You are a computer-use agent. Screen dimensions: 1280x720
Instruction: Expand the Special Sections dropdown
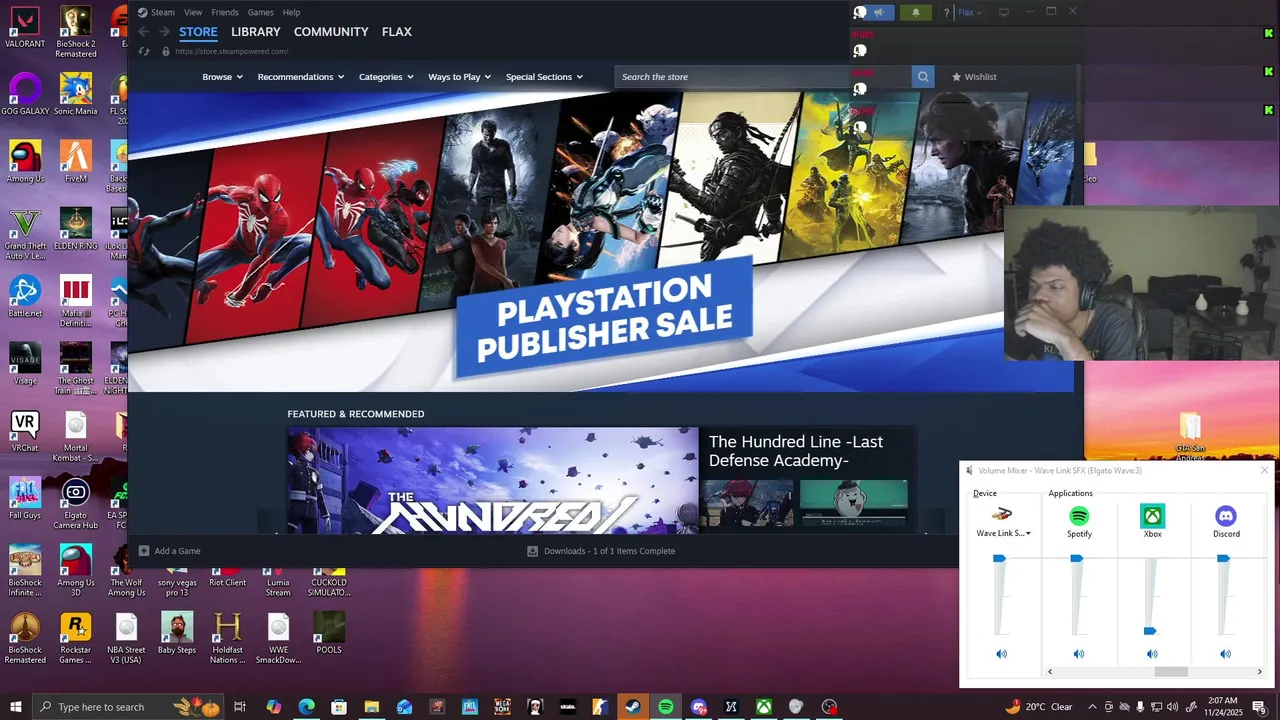click(x=544, y=77)
